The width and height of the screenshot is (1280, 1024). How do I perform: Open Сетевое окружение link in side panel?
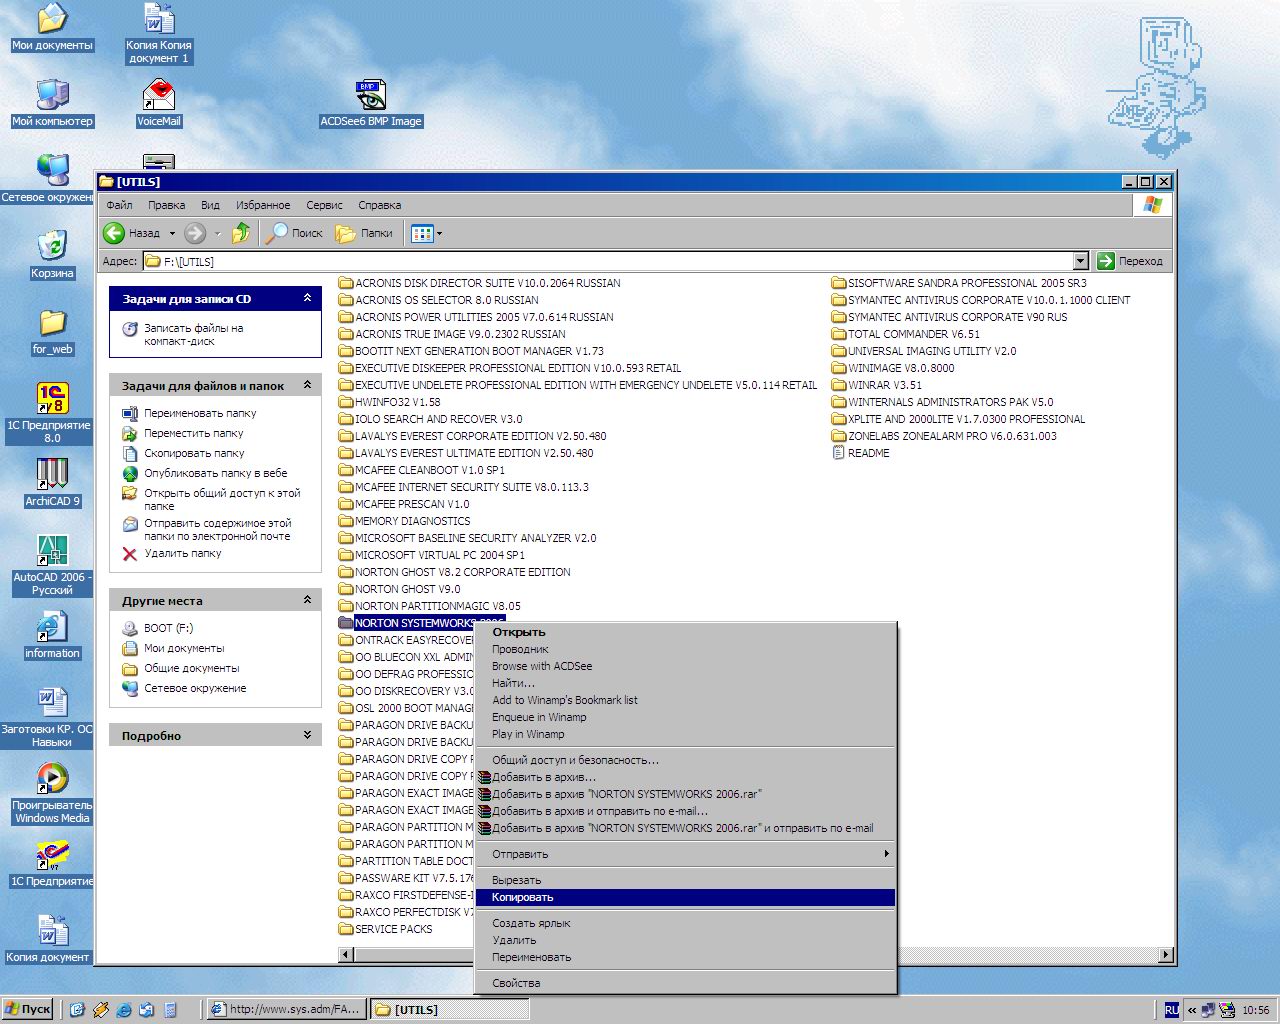[194, 688]
